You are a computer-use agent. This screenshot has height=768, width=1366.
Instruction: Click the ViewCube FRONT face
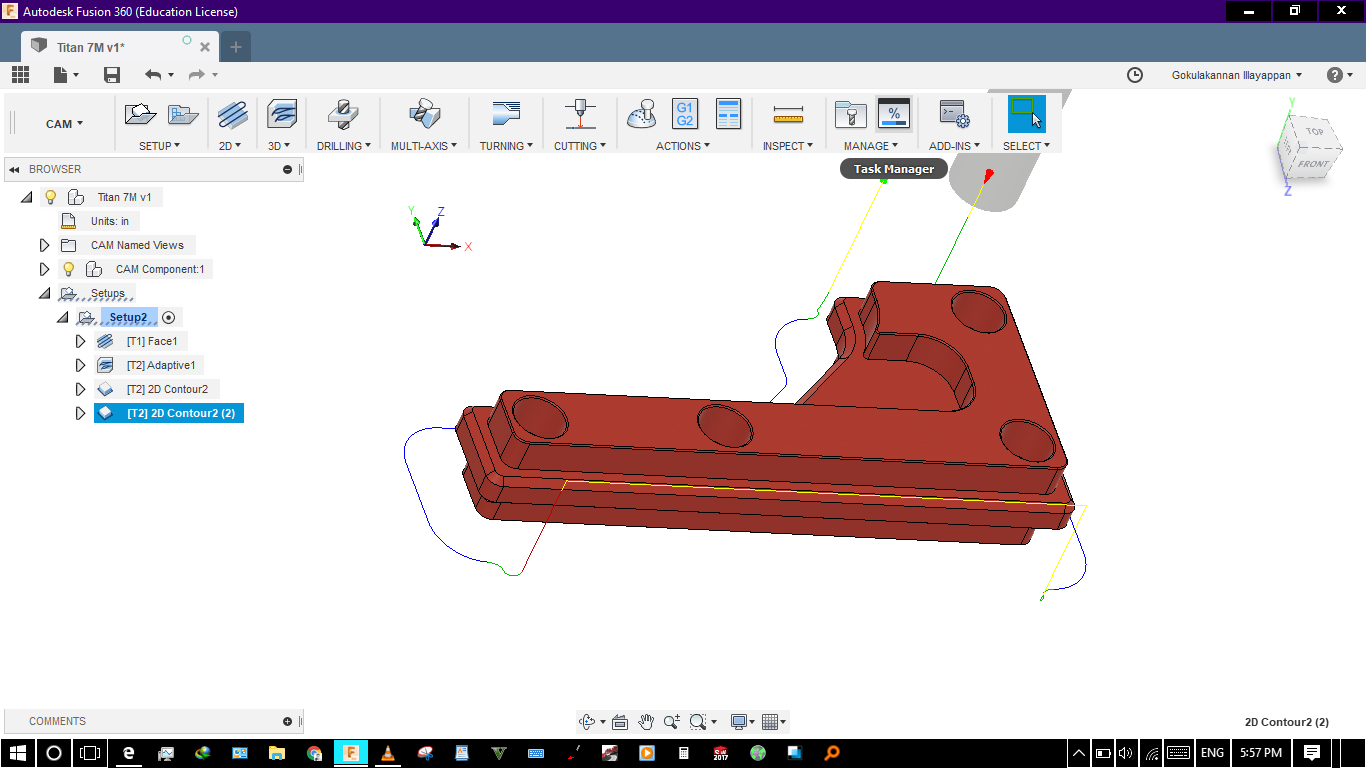tap(1313, 163)
